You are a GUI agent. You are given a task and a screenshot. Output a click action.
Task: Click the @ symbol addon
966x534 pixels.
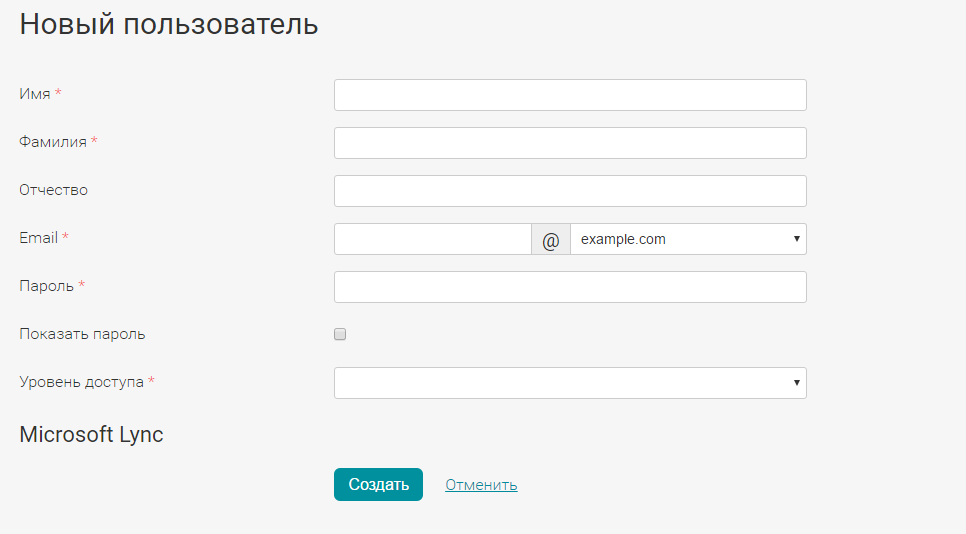pos(551,240)
